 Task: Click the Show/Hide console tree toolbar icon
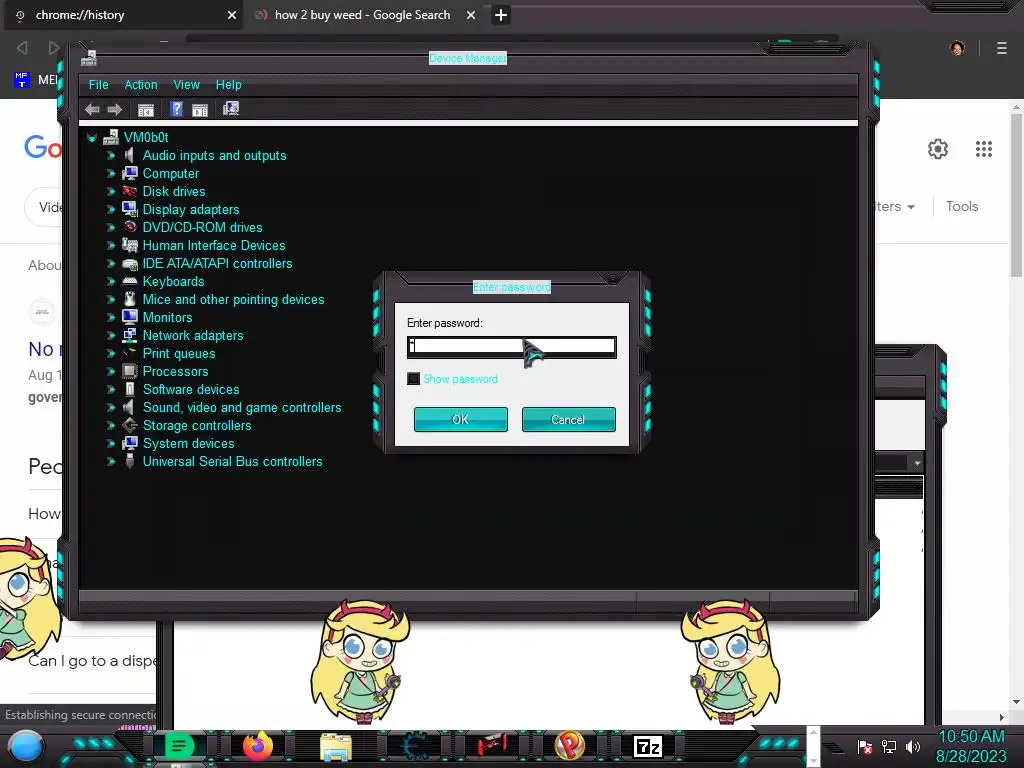(146, 110)
